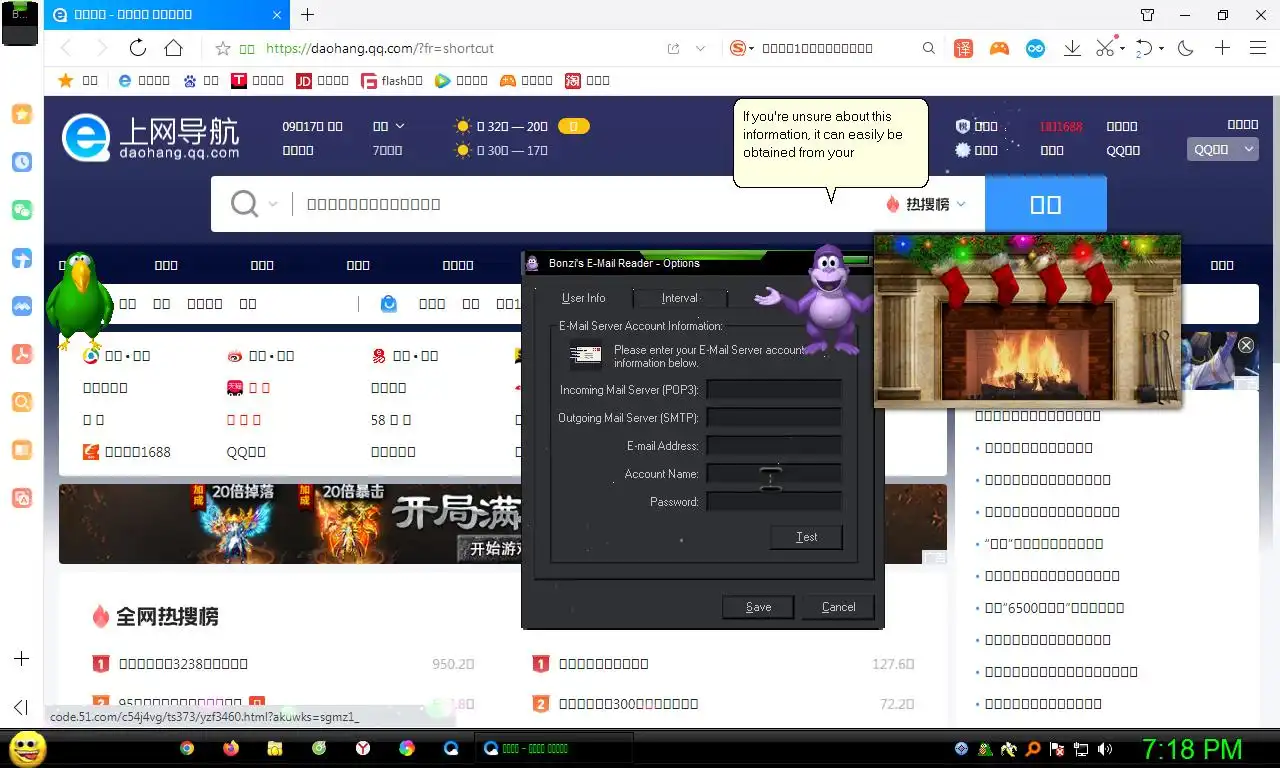
Task: Open the taskbar volume speaker icon
Action: (1104, 748)
